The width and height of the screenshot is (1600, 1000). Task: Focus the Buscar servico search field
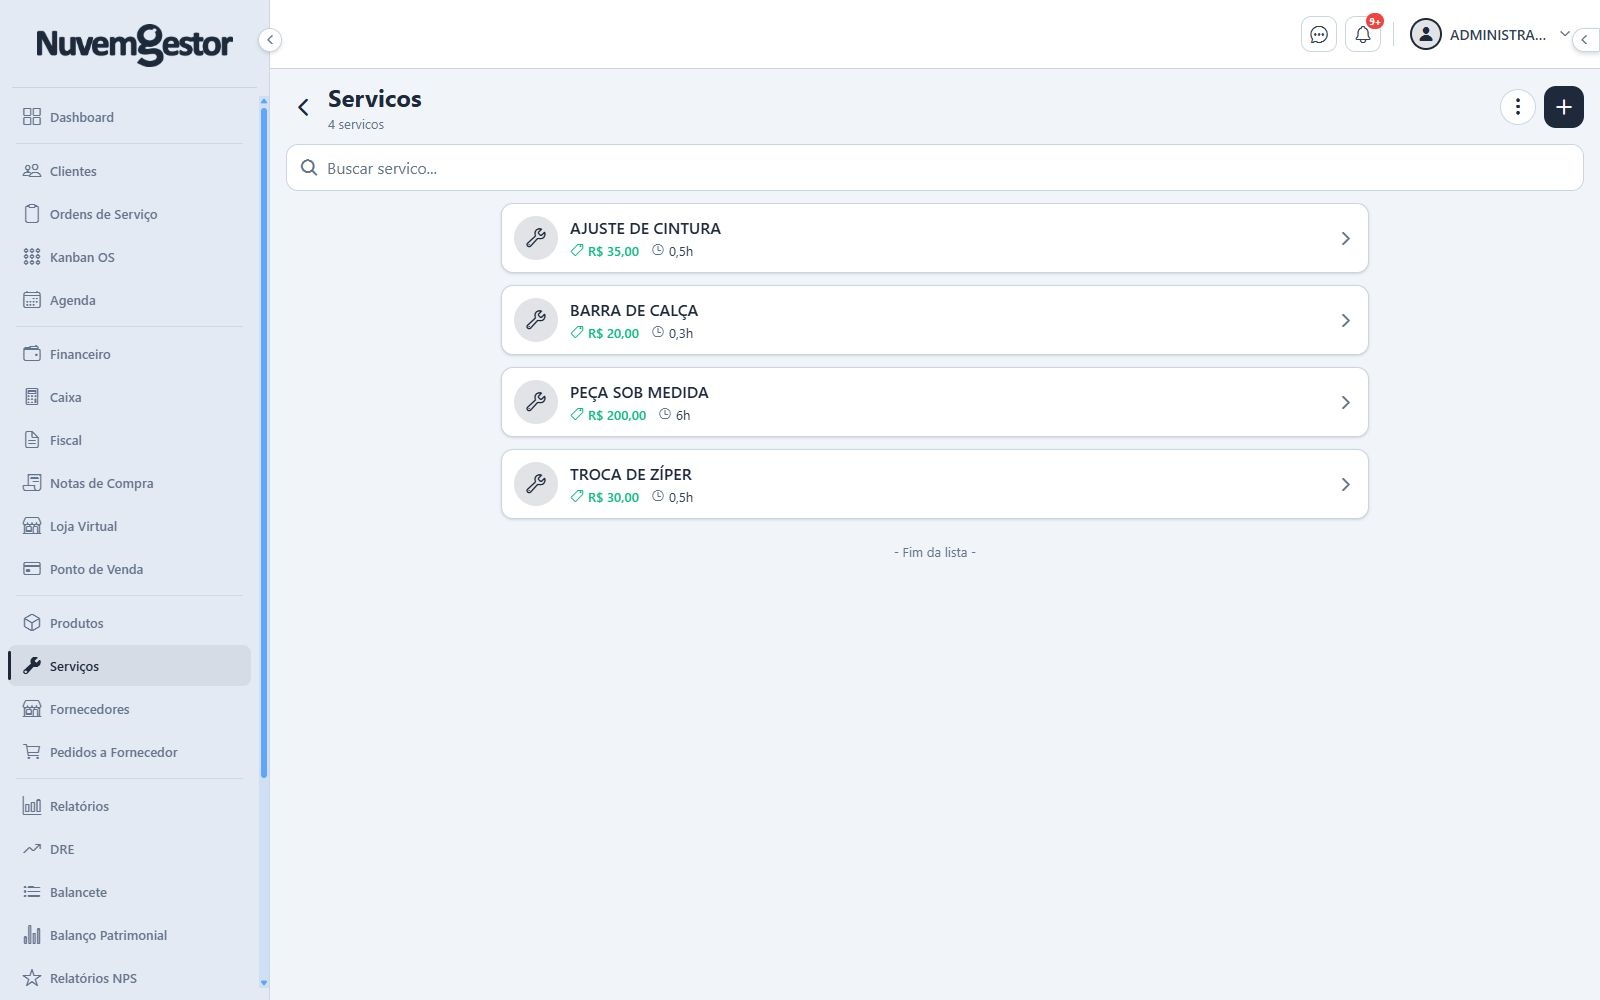[x=935, y=168]
